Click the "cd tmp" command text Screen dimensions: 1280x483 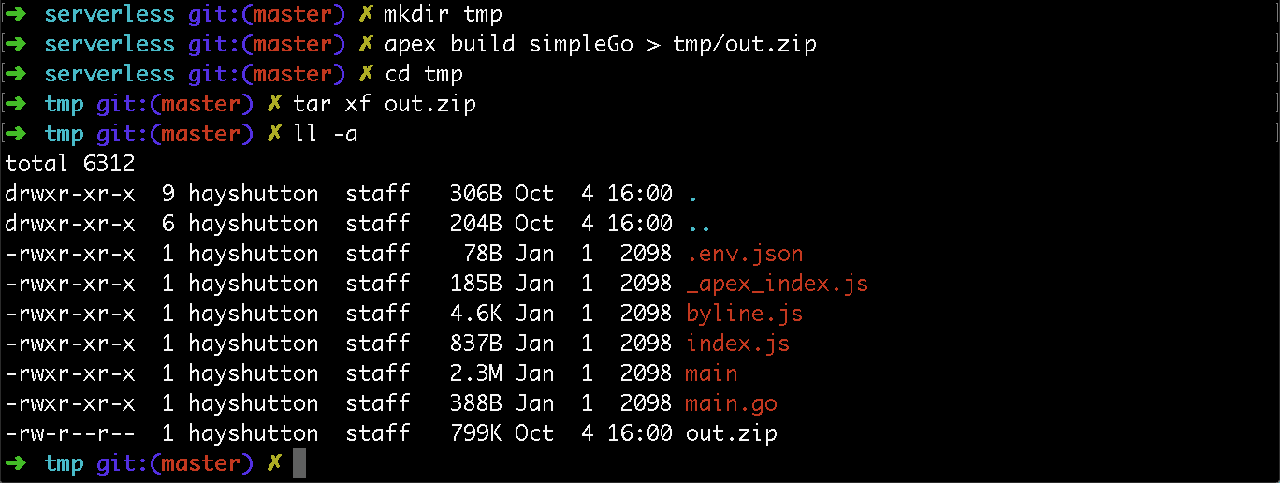point(423,75)
